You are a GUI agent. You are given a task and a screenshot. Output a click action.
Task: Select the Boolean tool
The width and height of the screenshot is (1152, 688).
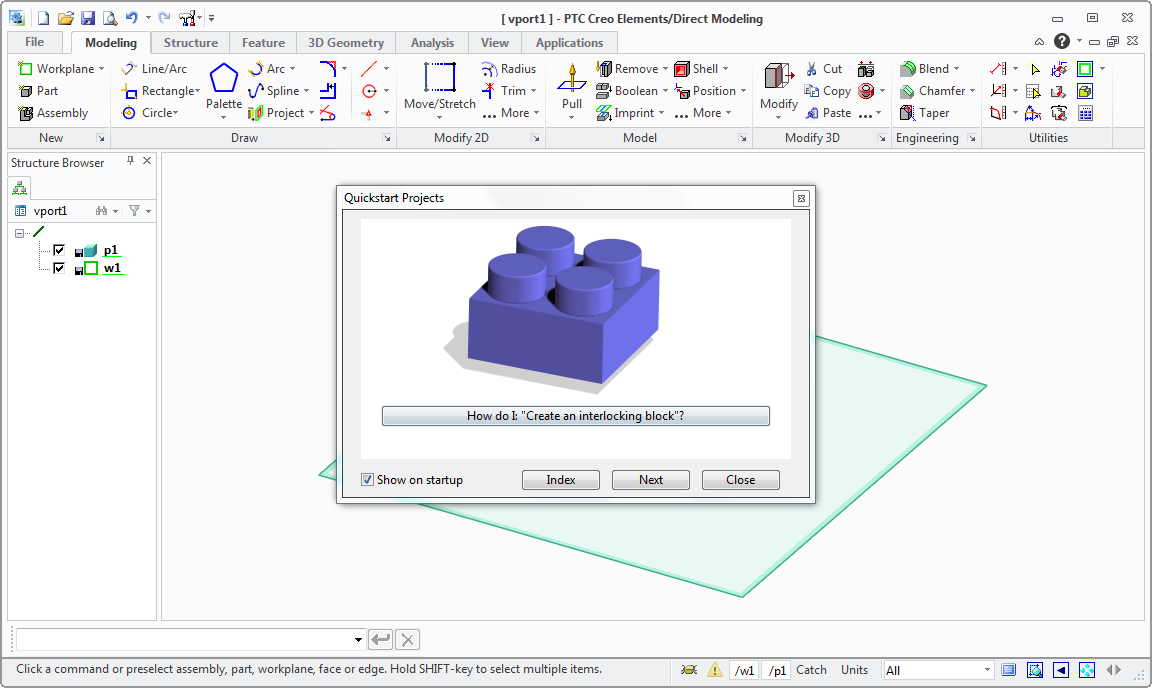627,90
